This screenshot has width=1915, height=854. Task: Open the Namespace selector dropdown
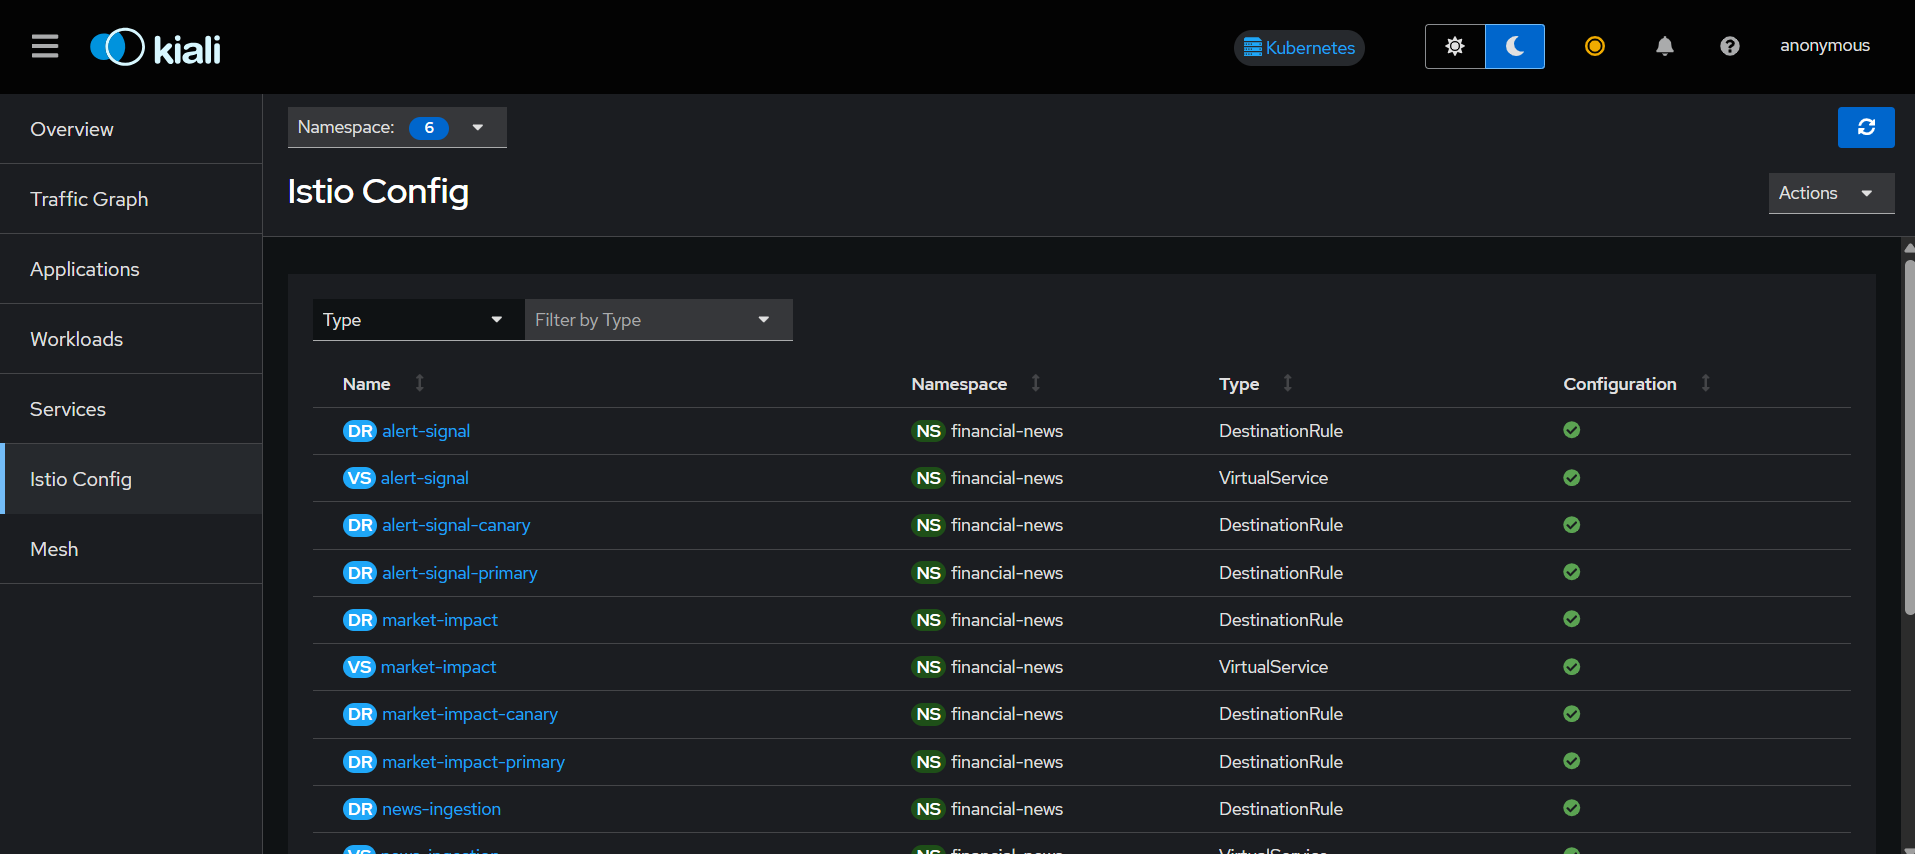397,128
